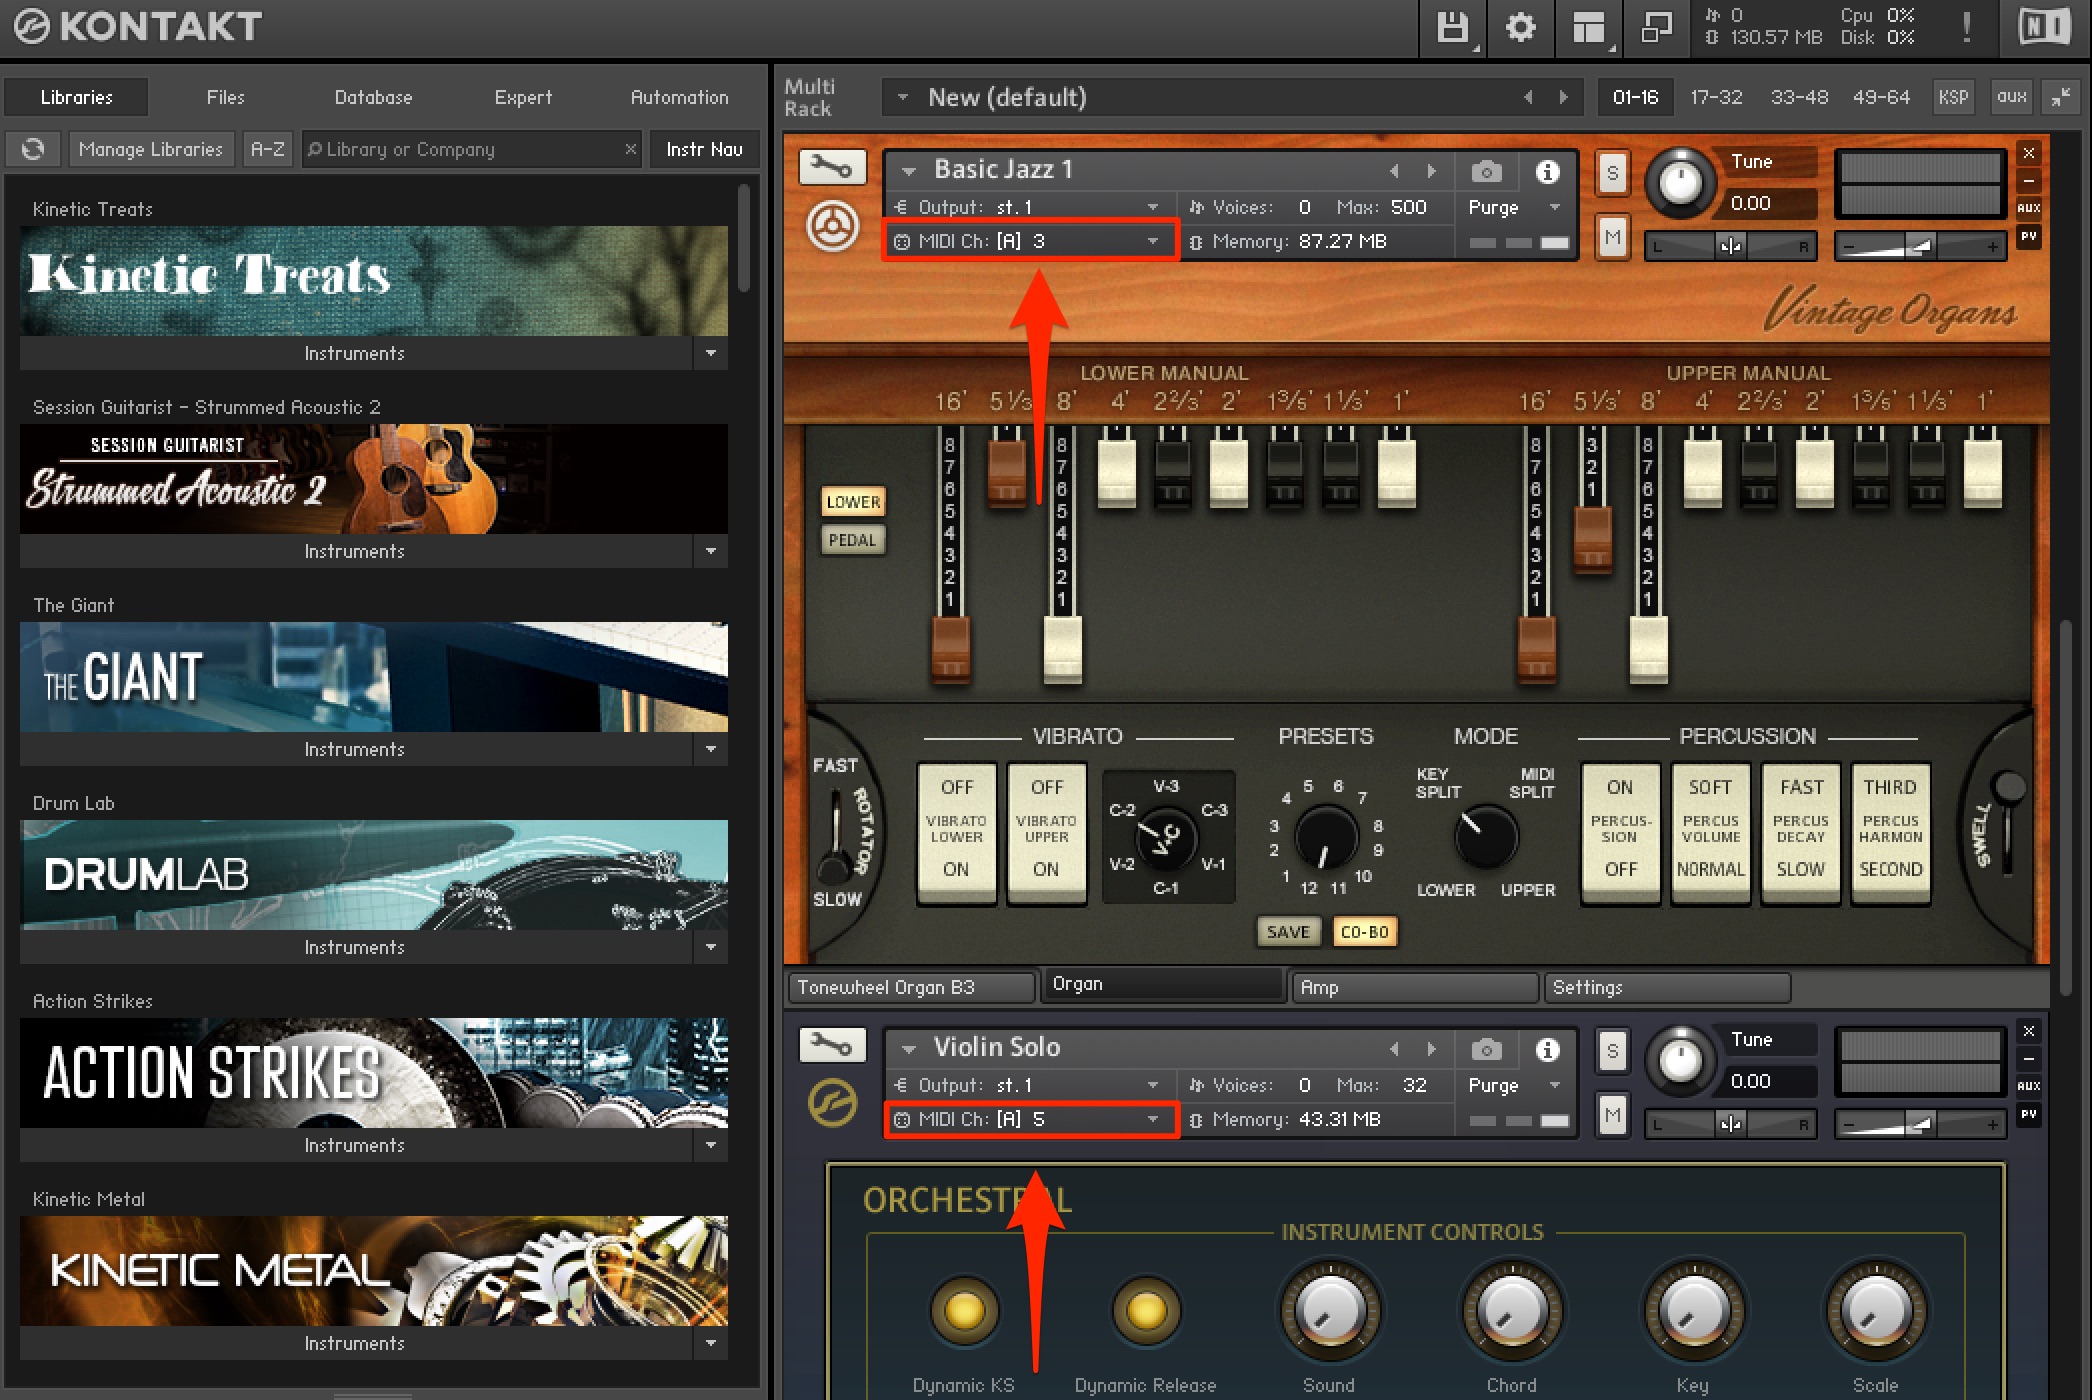Open workspace panel layout icon
2092x1400 pixels.
point(1588,27)
